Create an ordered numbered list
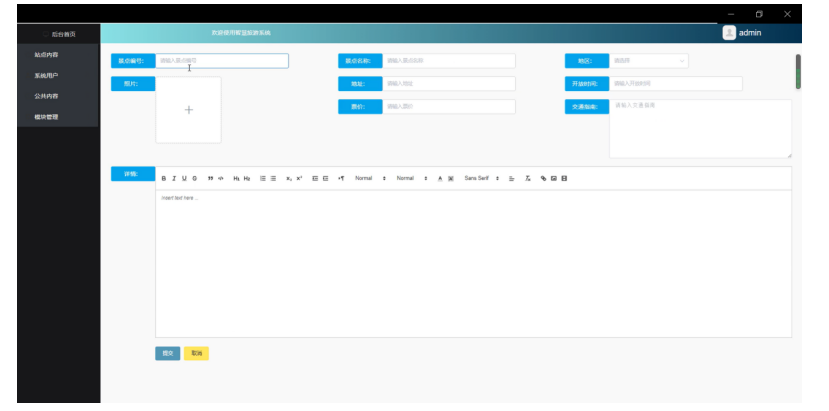Screen dimensions: 829x411 point(263,179)
